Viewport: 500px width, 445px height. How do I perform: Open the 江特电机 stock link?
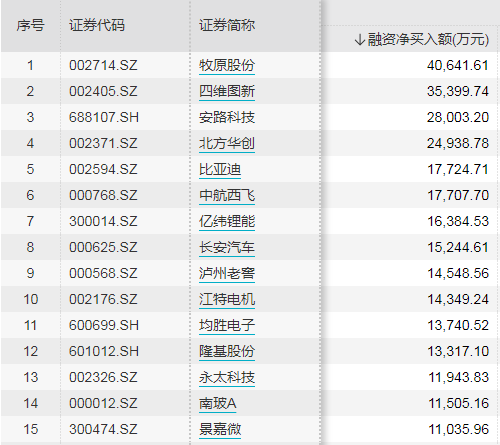pos(227,299)
